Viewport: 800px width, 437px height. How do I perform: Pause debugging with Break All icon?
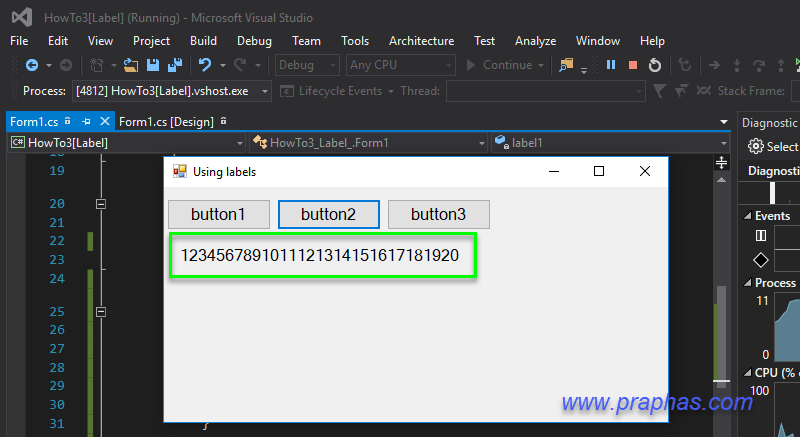point(611,65)
